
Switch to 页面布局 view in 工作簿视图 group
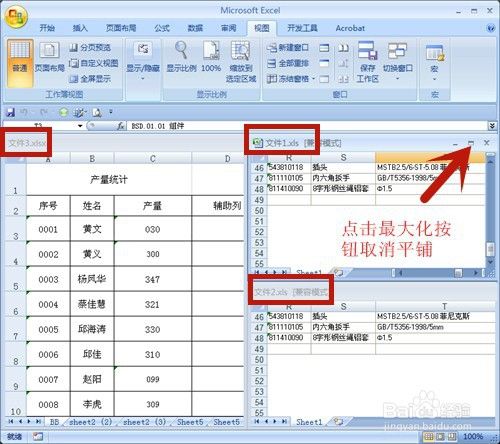50,57
